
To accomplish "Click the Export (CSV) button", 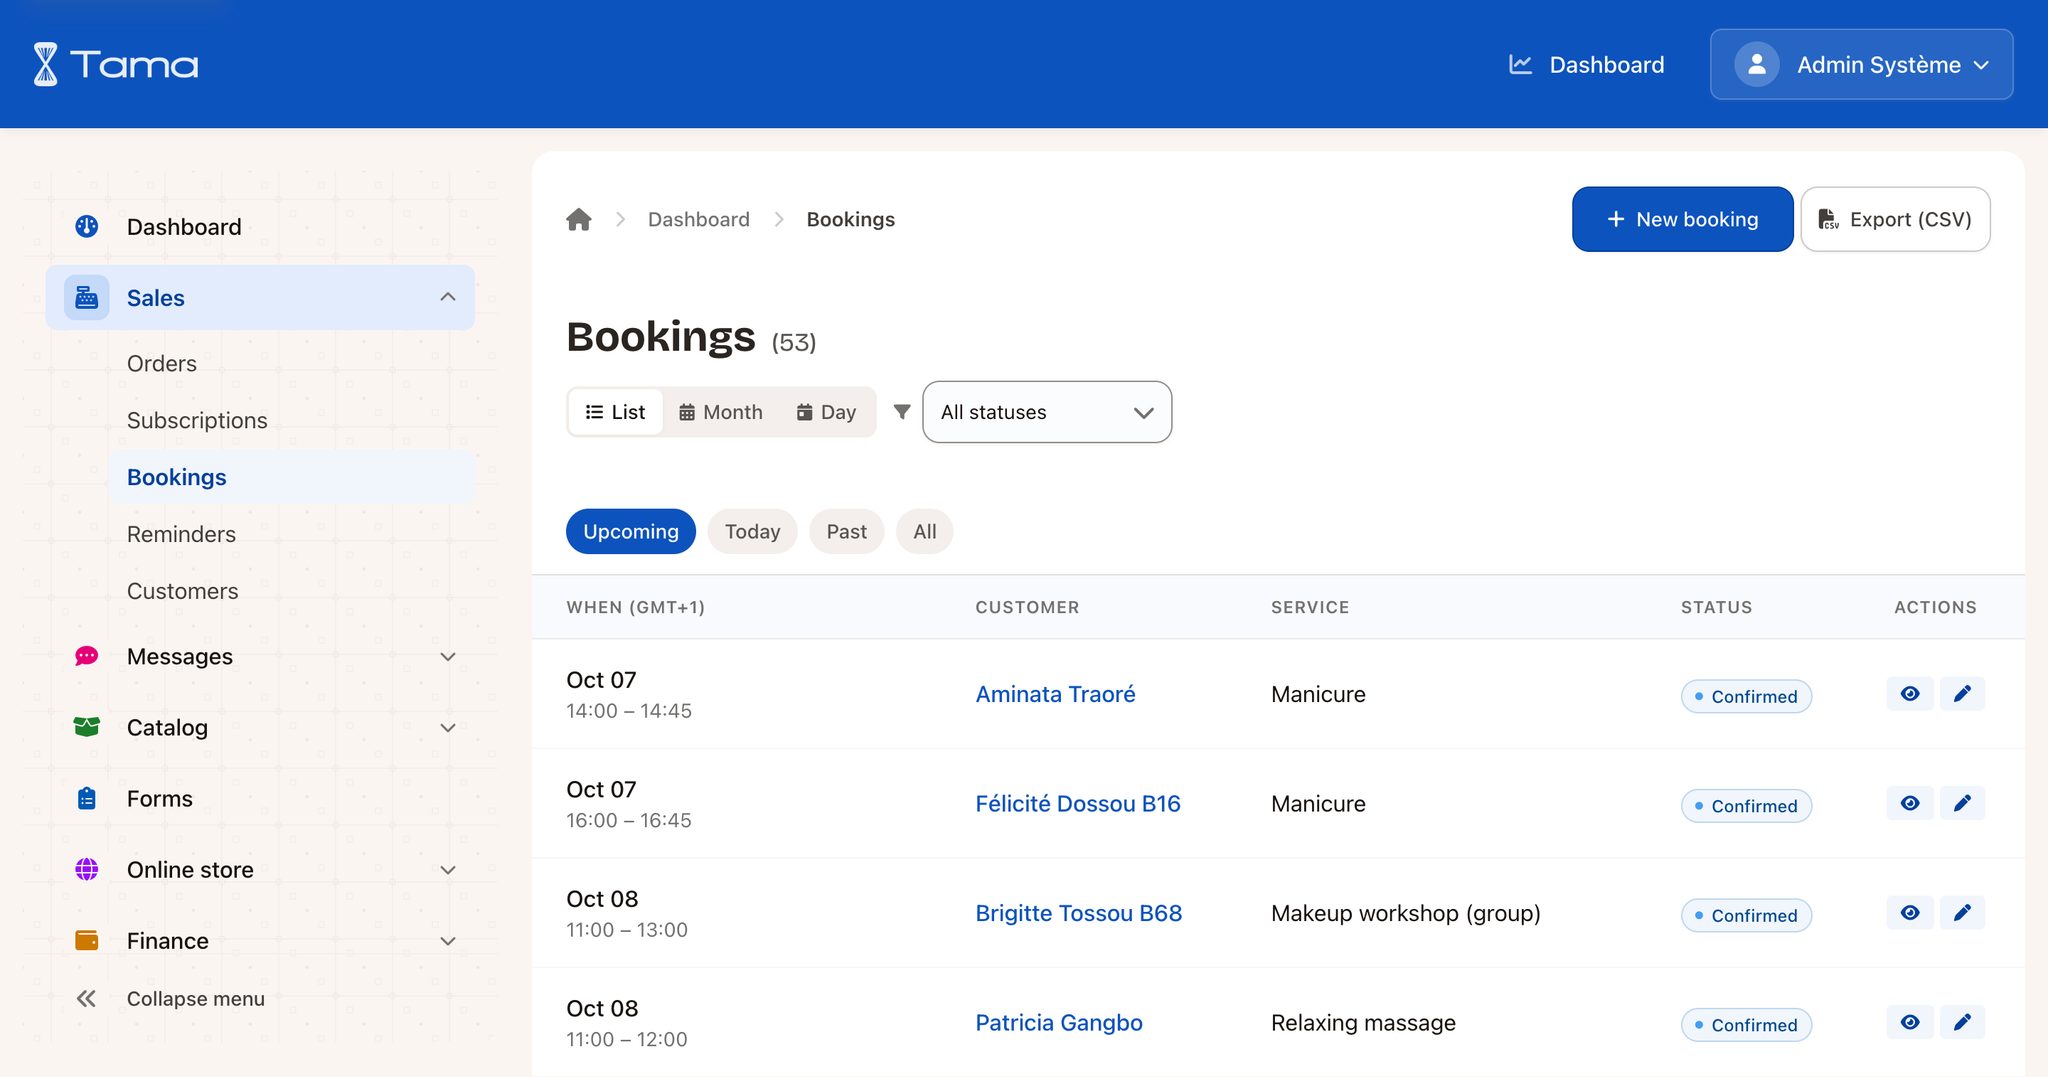I will coord(1895,219).
